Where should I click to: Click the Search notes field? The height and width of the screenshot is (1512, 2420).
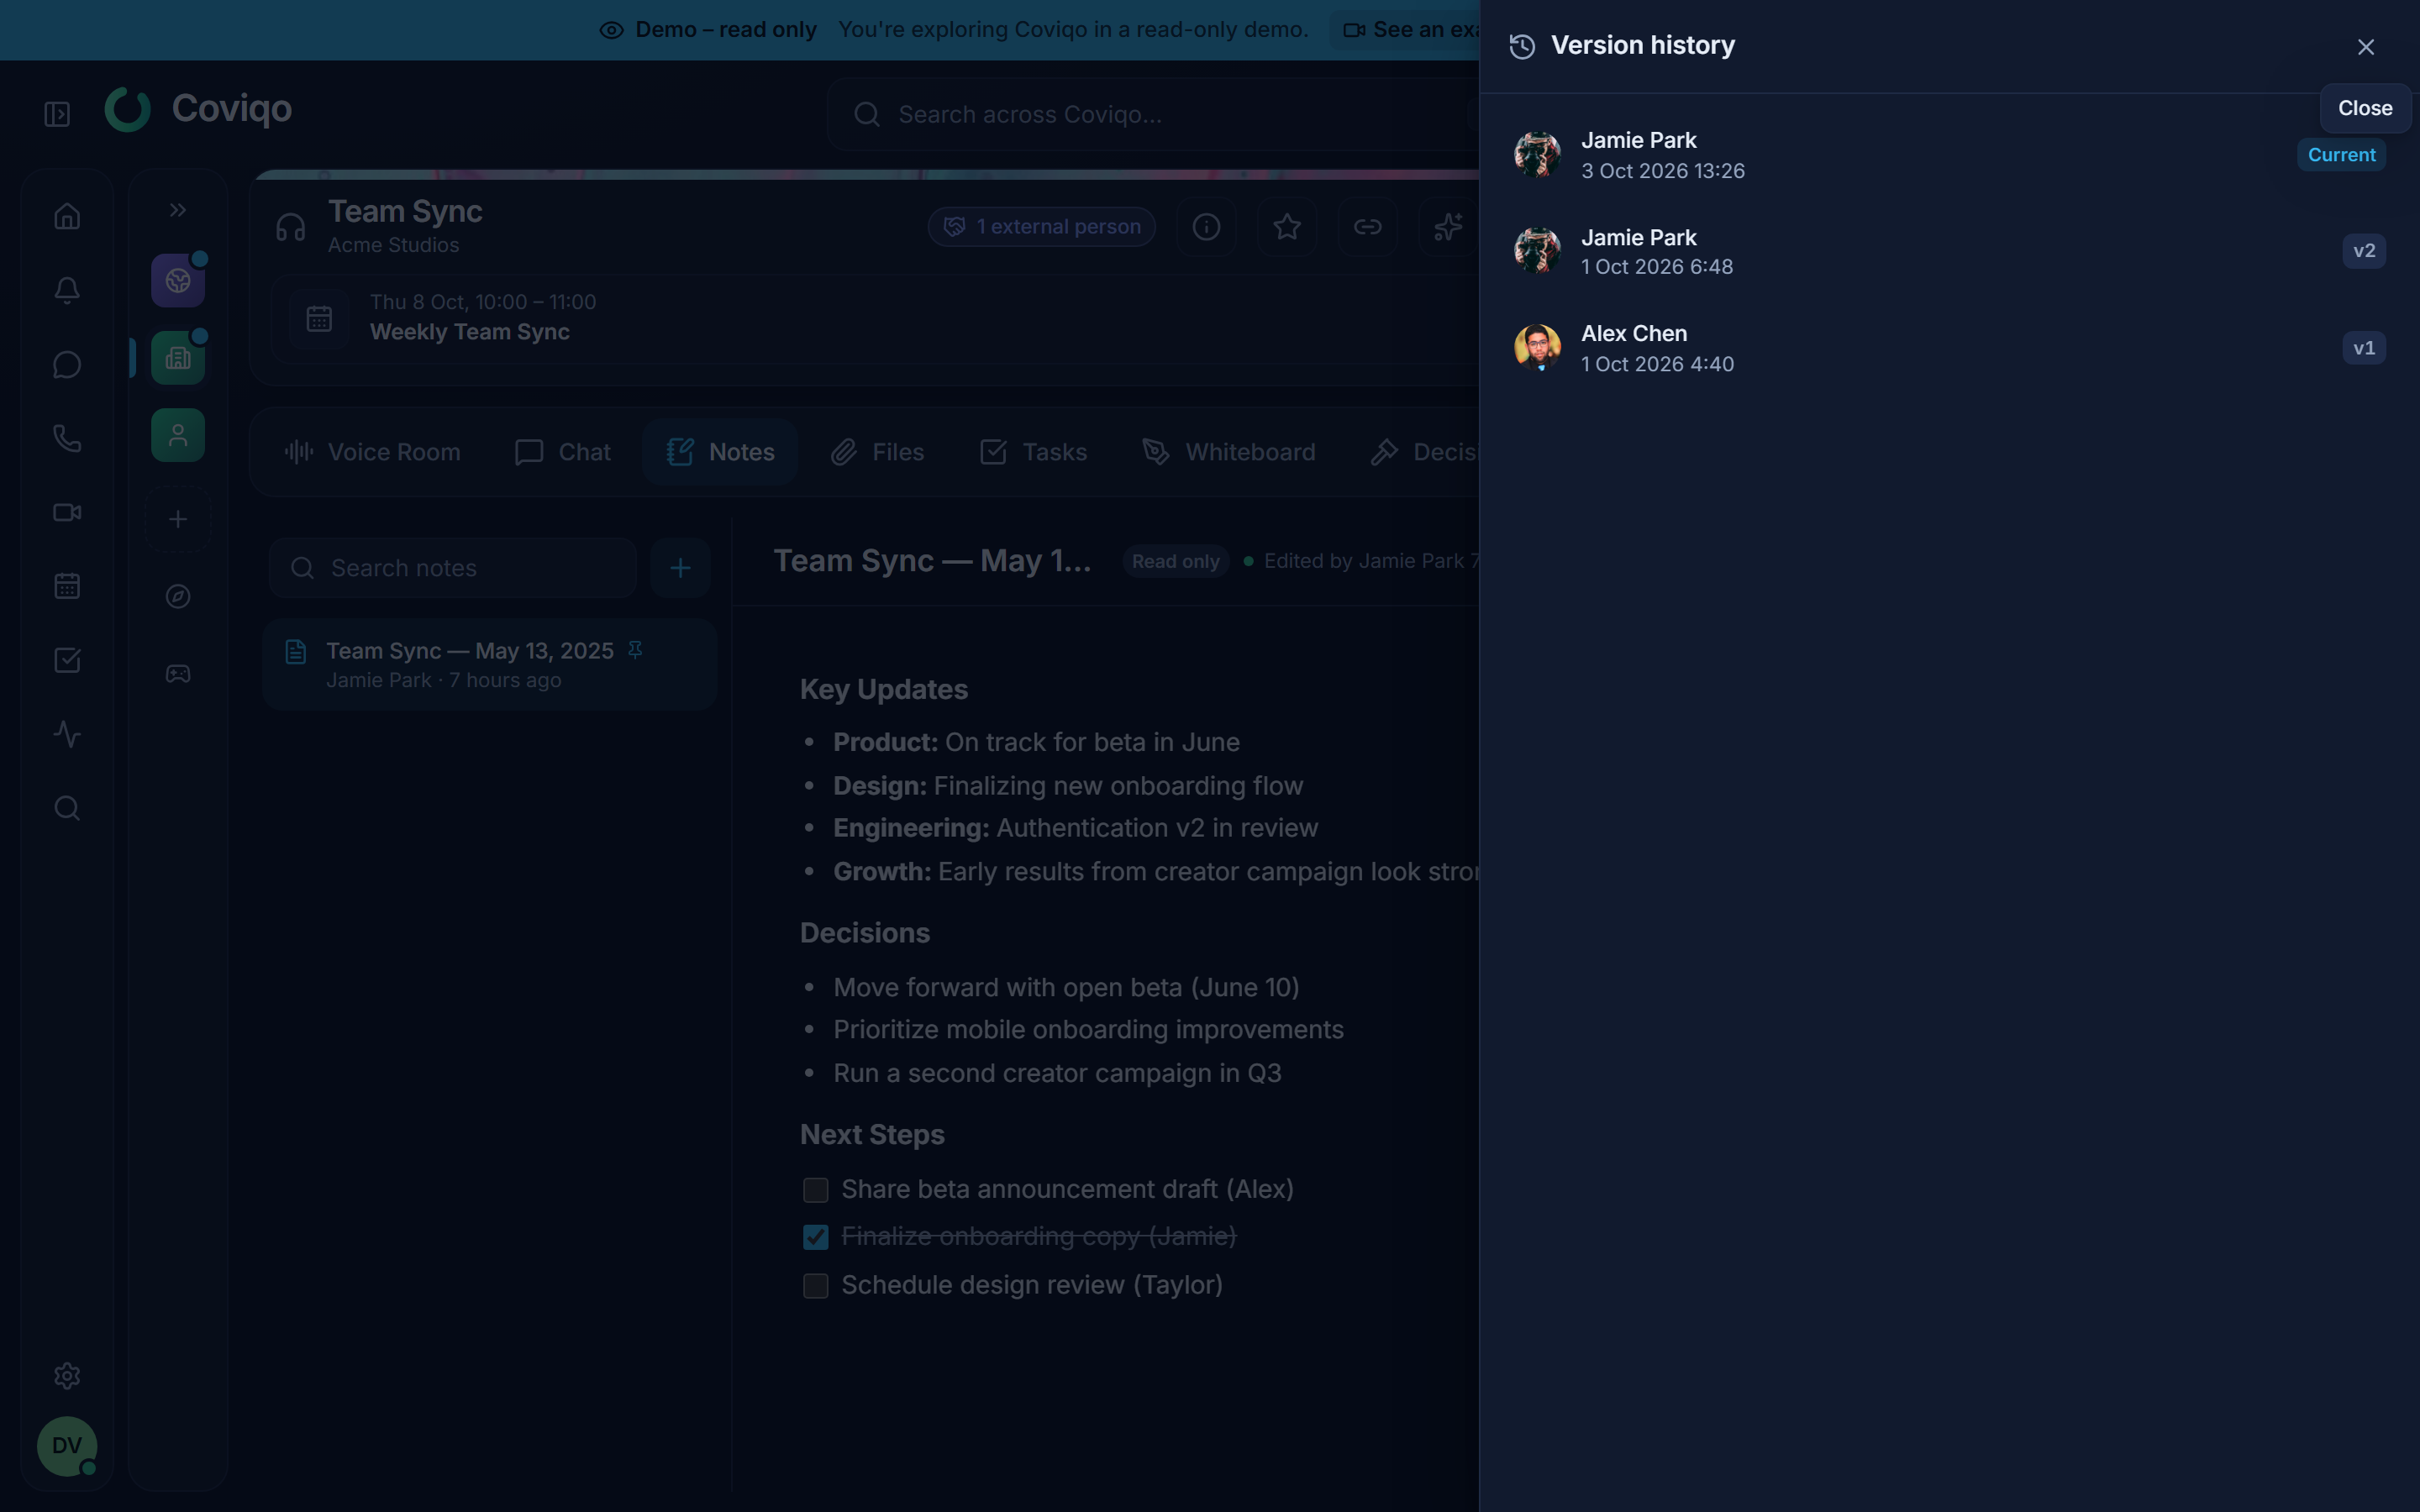[x=453, y=568]
